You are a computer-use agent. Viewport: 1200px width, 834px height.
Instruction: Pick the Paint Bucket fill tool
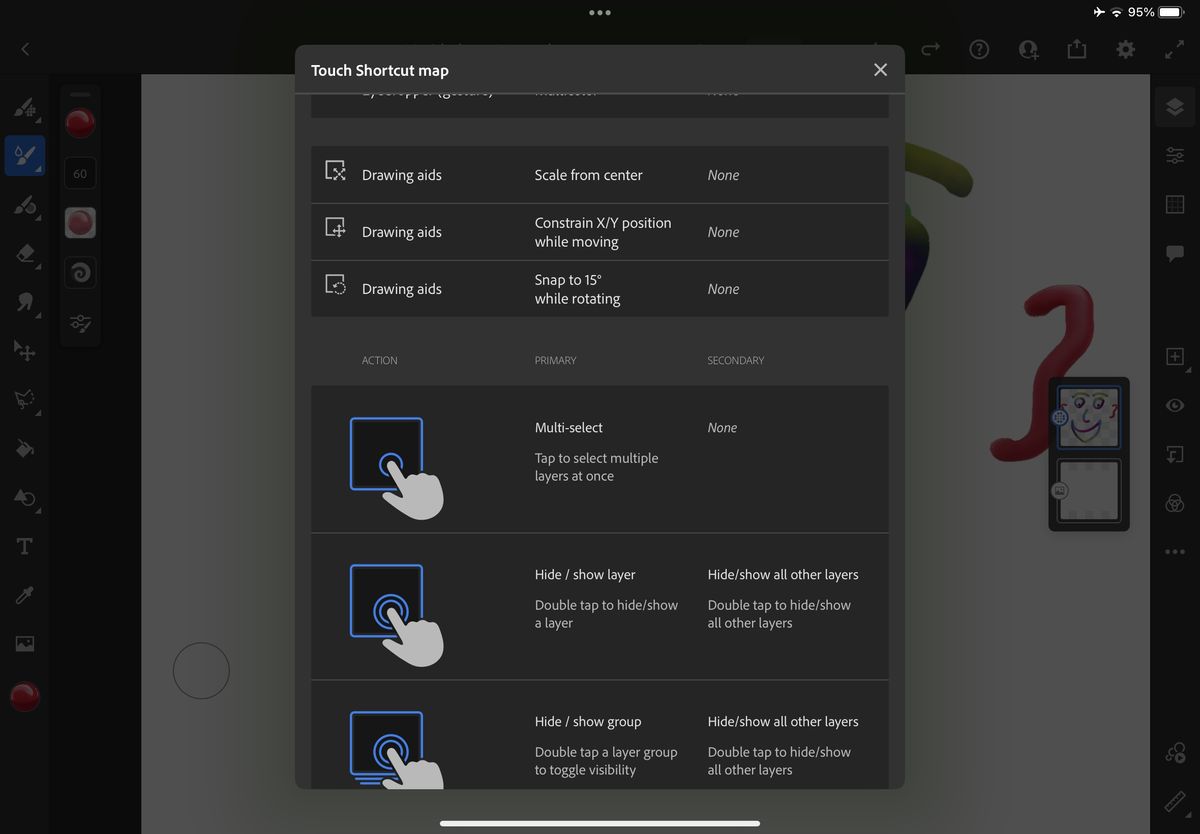(25, 448)
